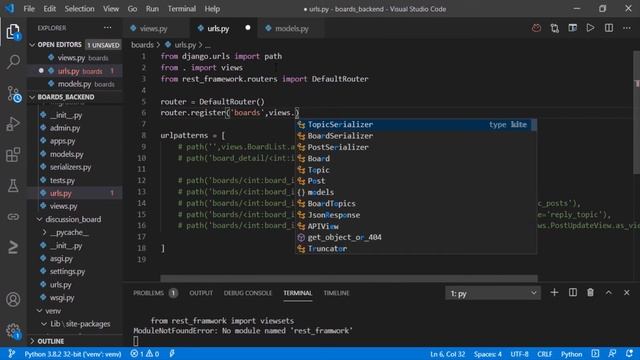Open serializers.py in the explorer tree

70,167
